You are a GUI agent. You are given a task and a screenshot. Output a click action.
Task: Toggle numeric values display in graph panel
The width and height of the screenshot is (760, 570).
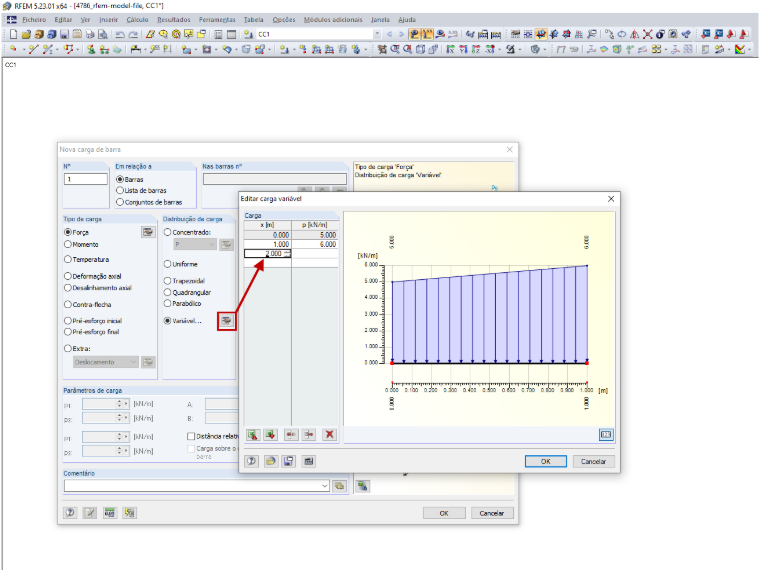point(606,434)
